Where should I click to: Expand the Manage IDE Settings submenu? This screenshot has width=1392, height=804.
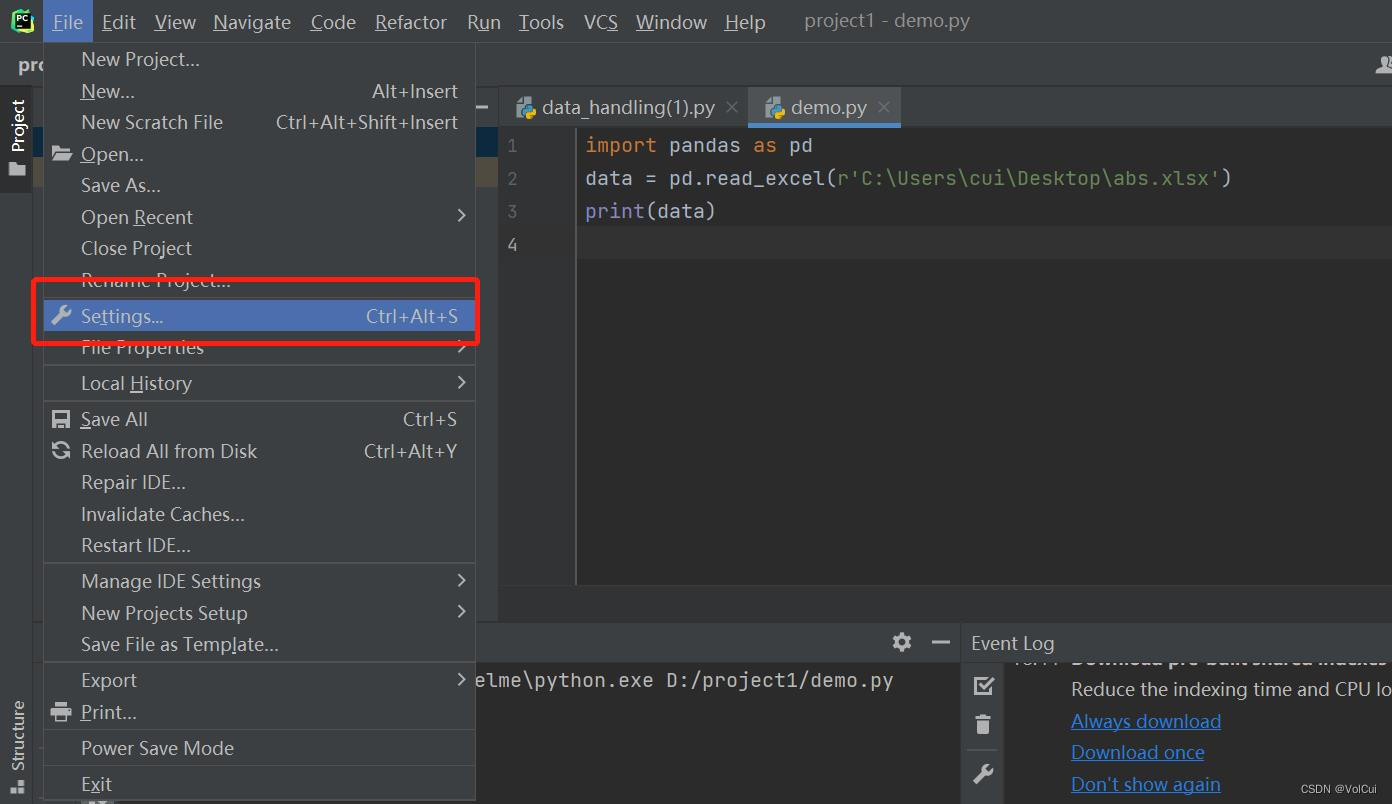(259, 581)
